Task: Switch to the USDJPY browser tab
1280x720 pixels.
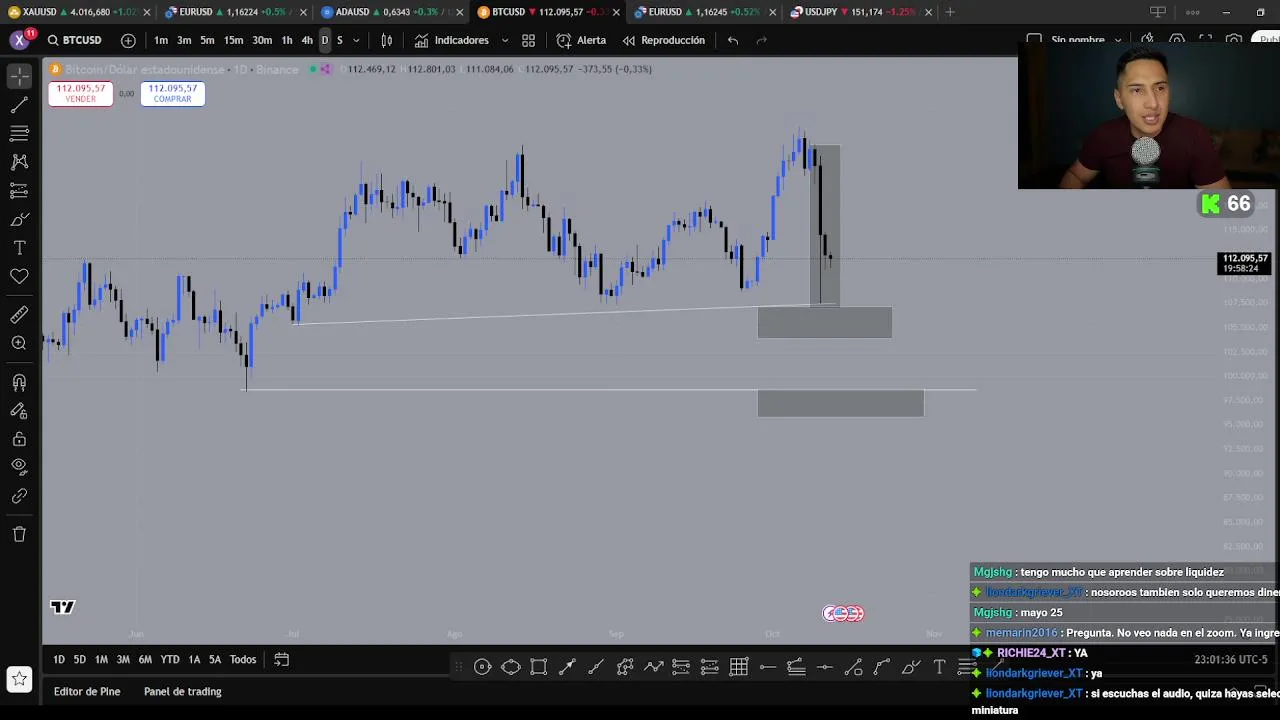Action: [x=860, y=12]
